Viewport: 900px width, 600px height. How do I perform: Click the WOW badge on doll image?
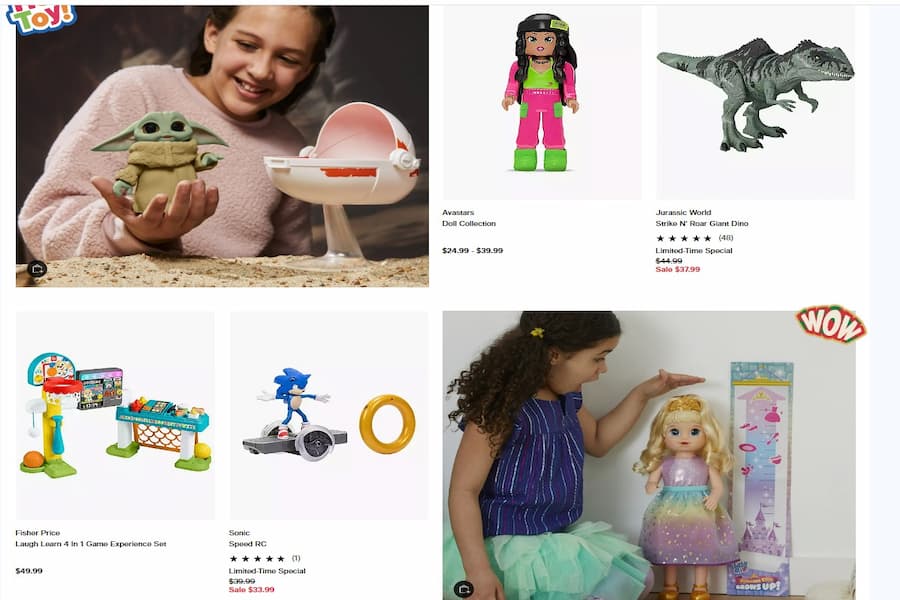pyautogui.click(x=831, y=324)
